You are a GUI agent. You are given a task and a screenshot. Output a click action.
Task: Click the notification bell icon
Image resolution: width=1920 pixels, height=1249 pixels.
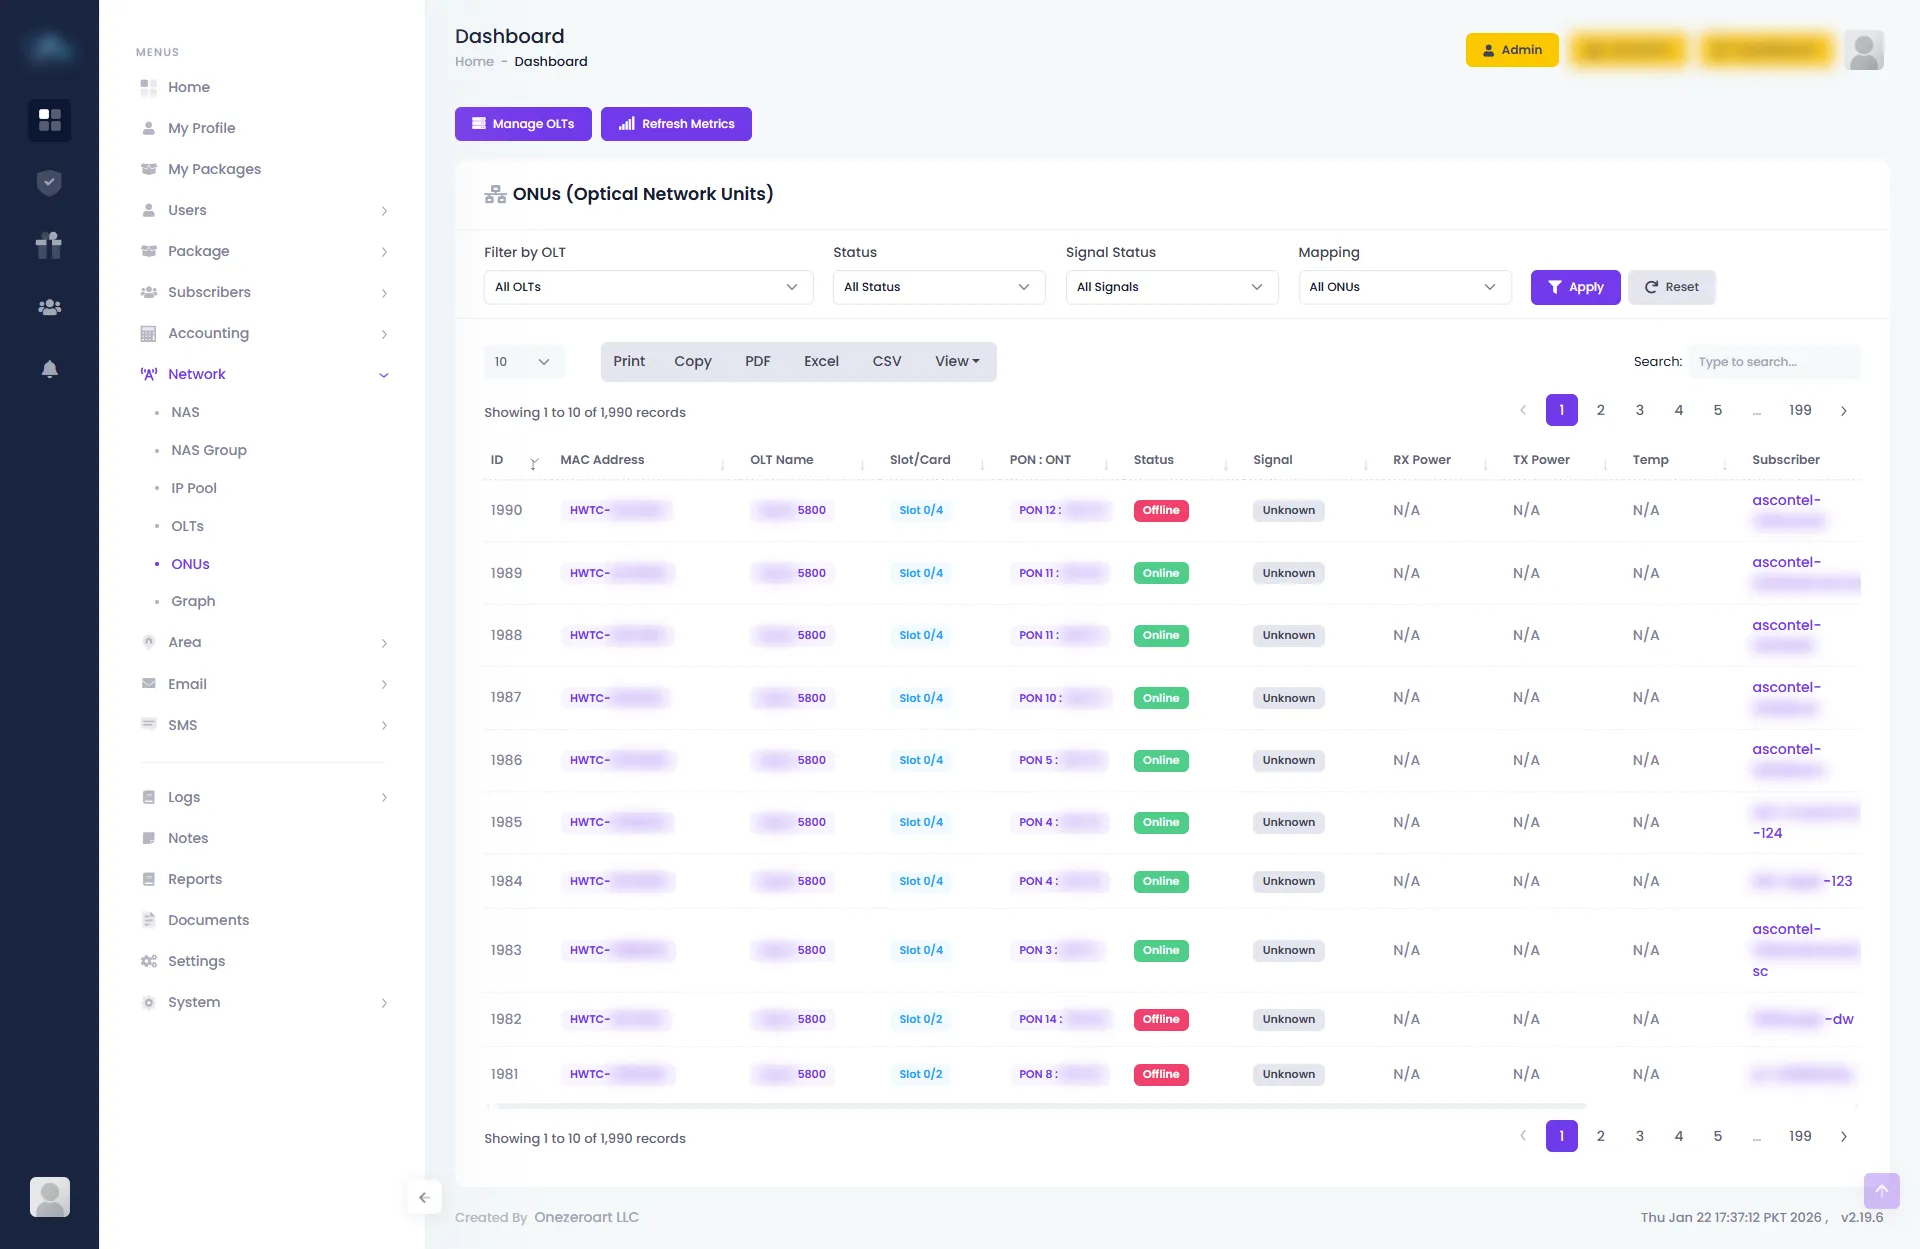pyautogui.click(x=49, y=369)
